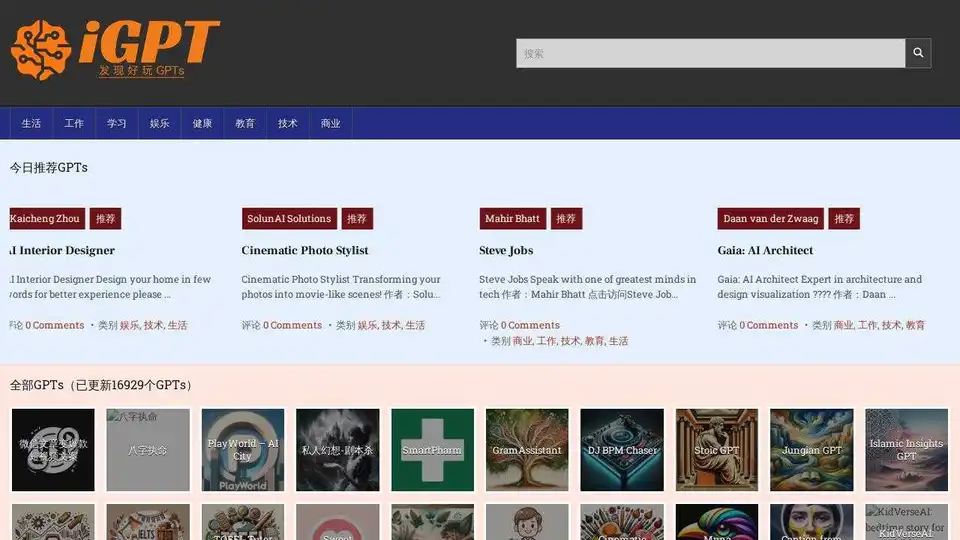Open the GramAssistant tree thumbnail

[527, 450]
